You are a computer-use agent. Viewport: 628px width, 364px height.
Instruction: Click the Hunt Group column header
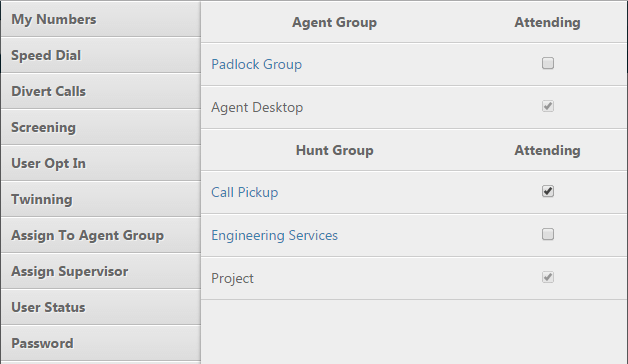tap(334, 151)
